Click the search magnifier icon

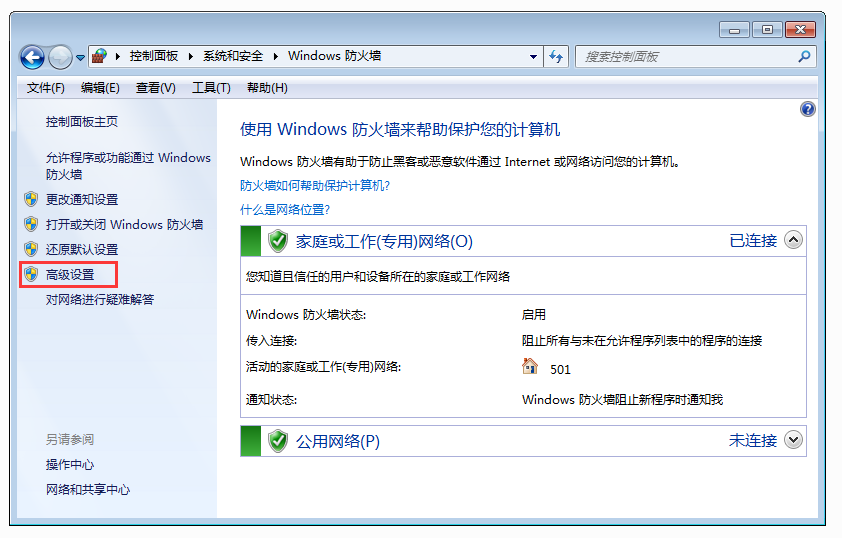click(804, 56)
